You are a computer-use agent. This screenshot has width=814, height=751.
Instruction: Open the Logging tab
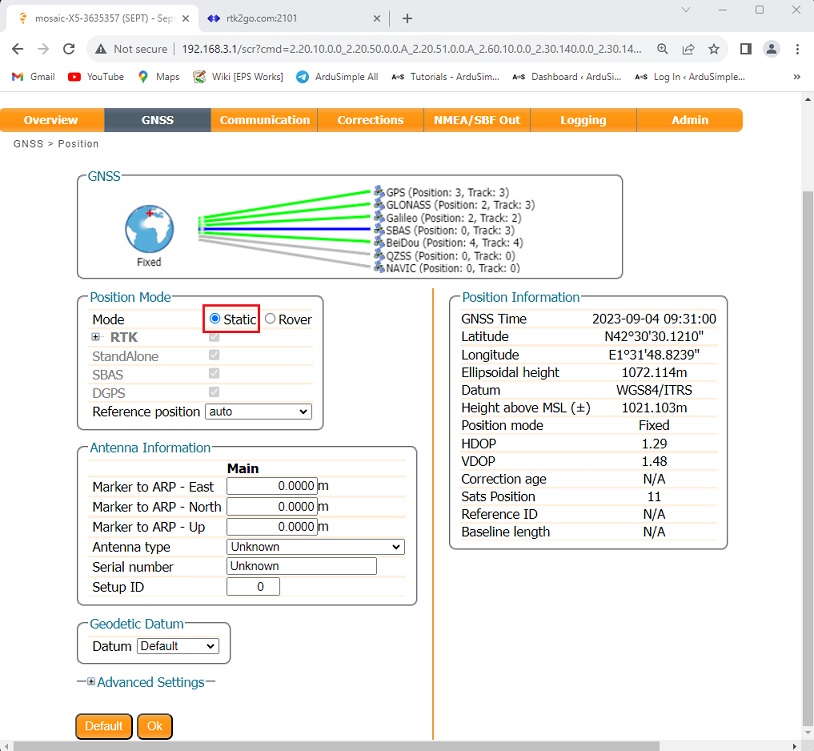click(x=583, y=120)
